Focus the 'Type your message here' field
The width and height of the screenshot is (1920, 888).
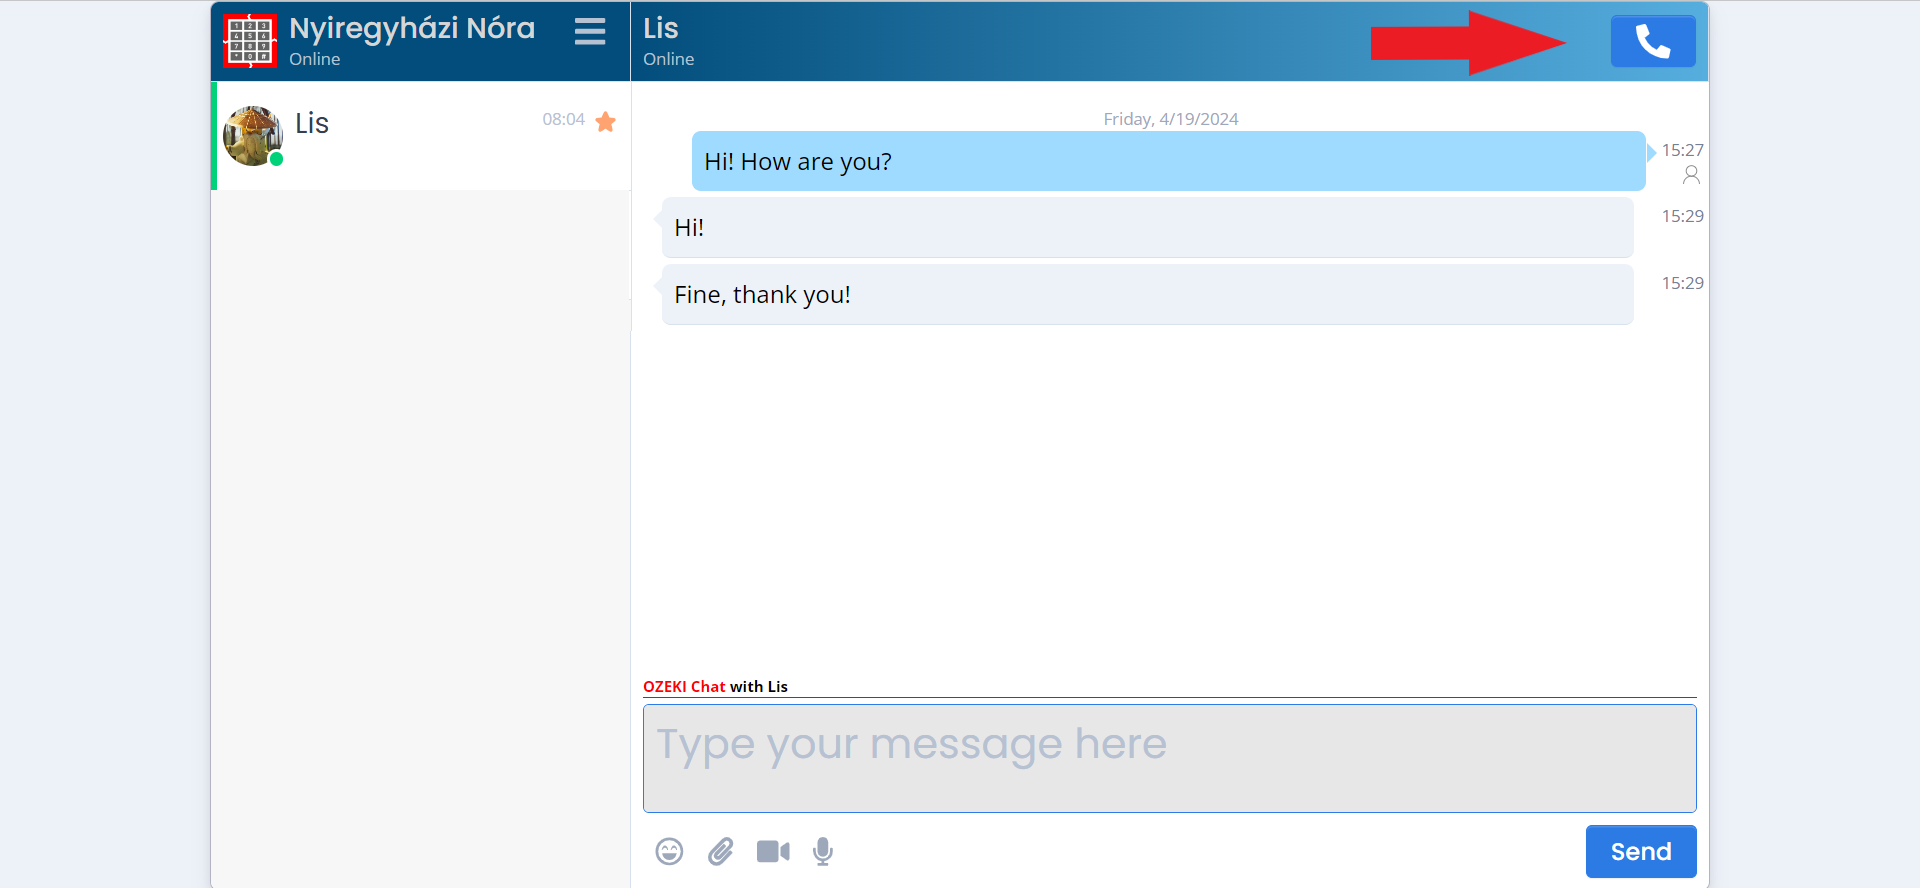(x=1169, y=758)
